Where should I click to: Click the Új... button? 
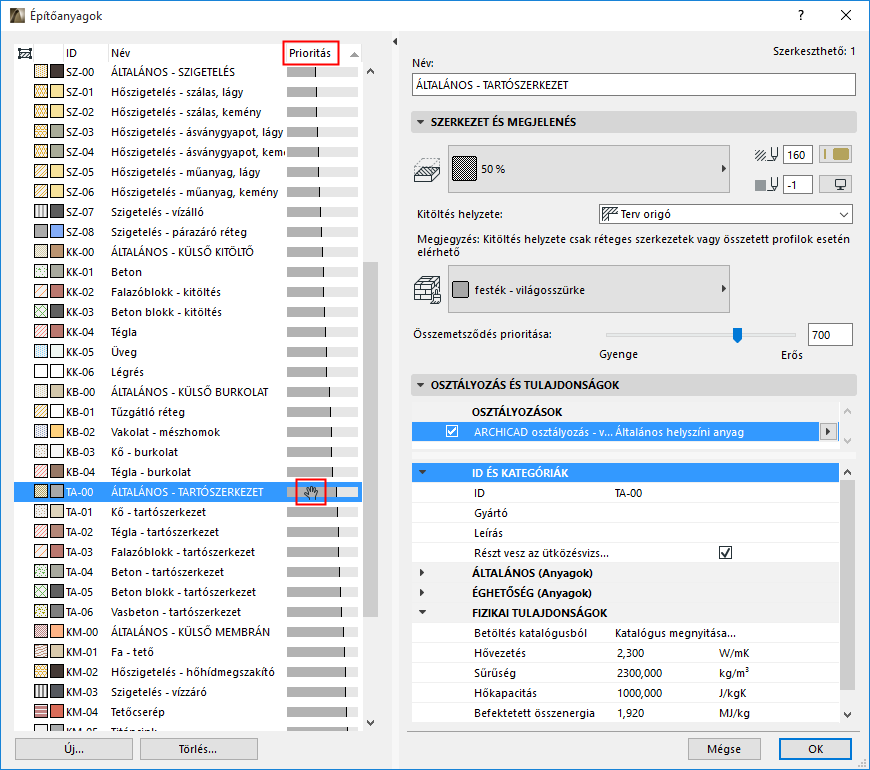(x=74, y=749)
